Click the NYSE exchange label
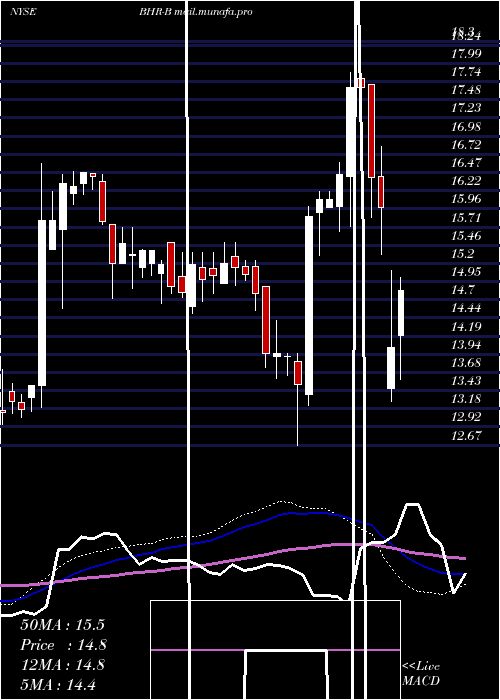 (x=23, y=12)
